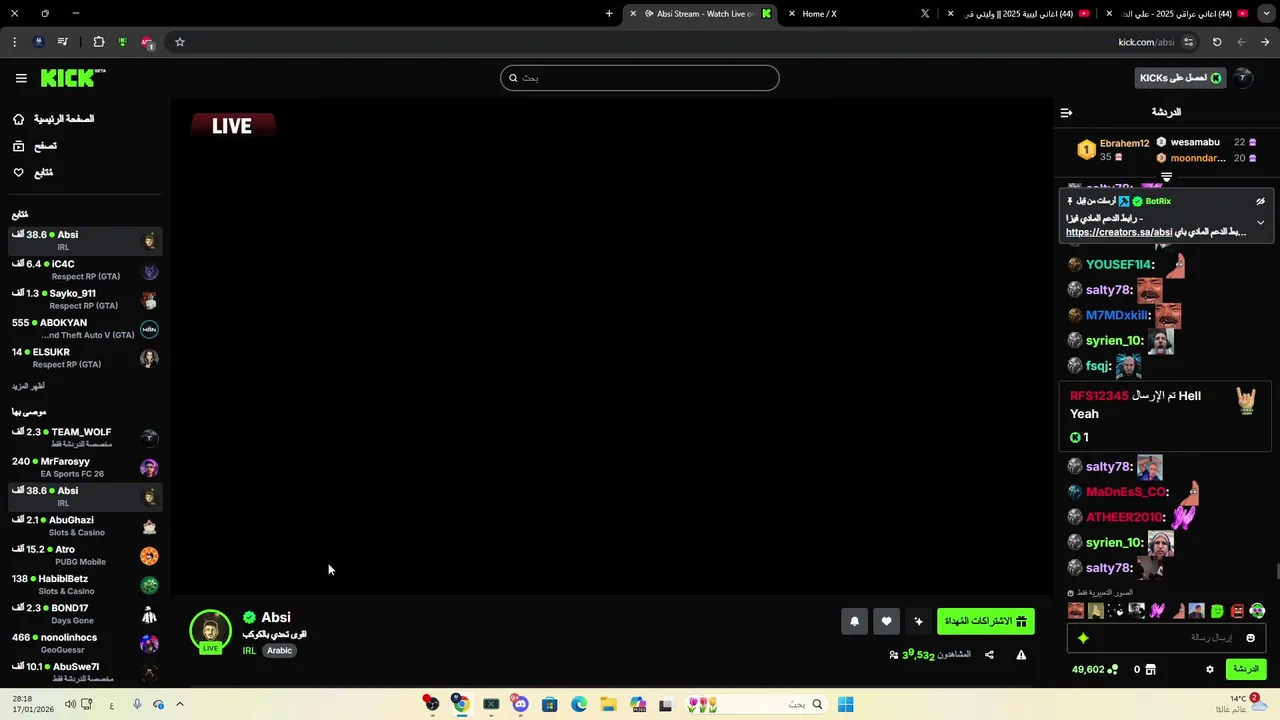The image size is (1280, 720).
Task: Open MrFarosyy recommended channel
Action: 85,467
